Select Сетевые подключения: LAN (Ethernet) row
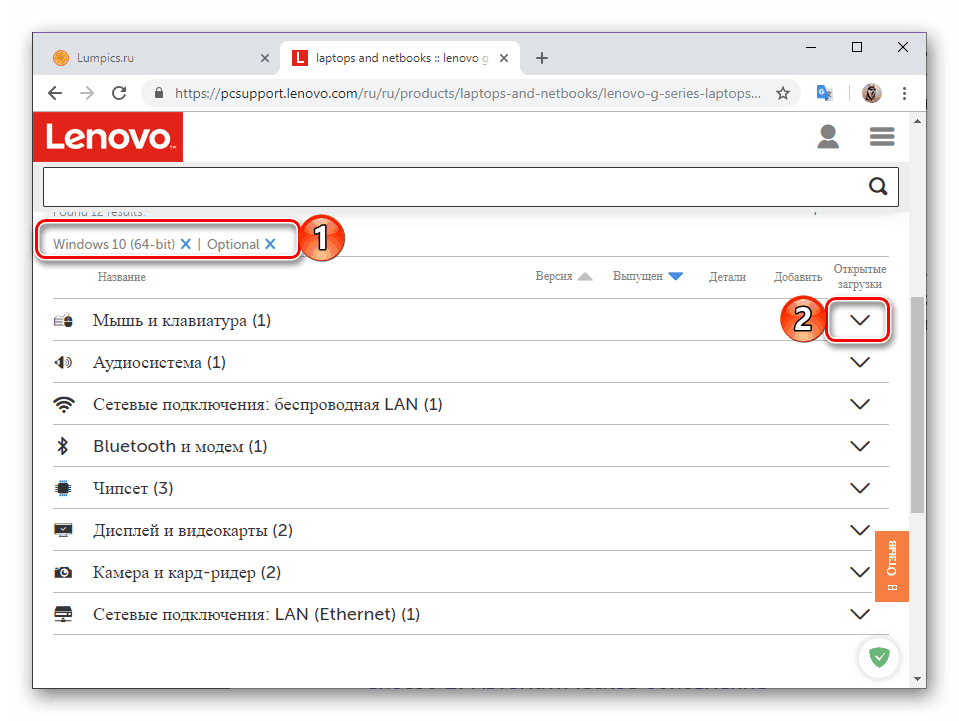 pos(470,614)
